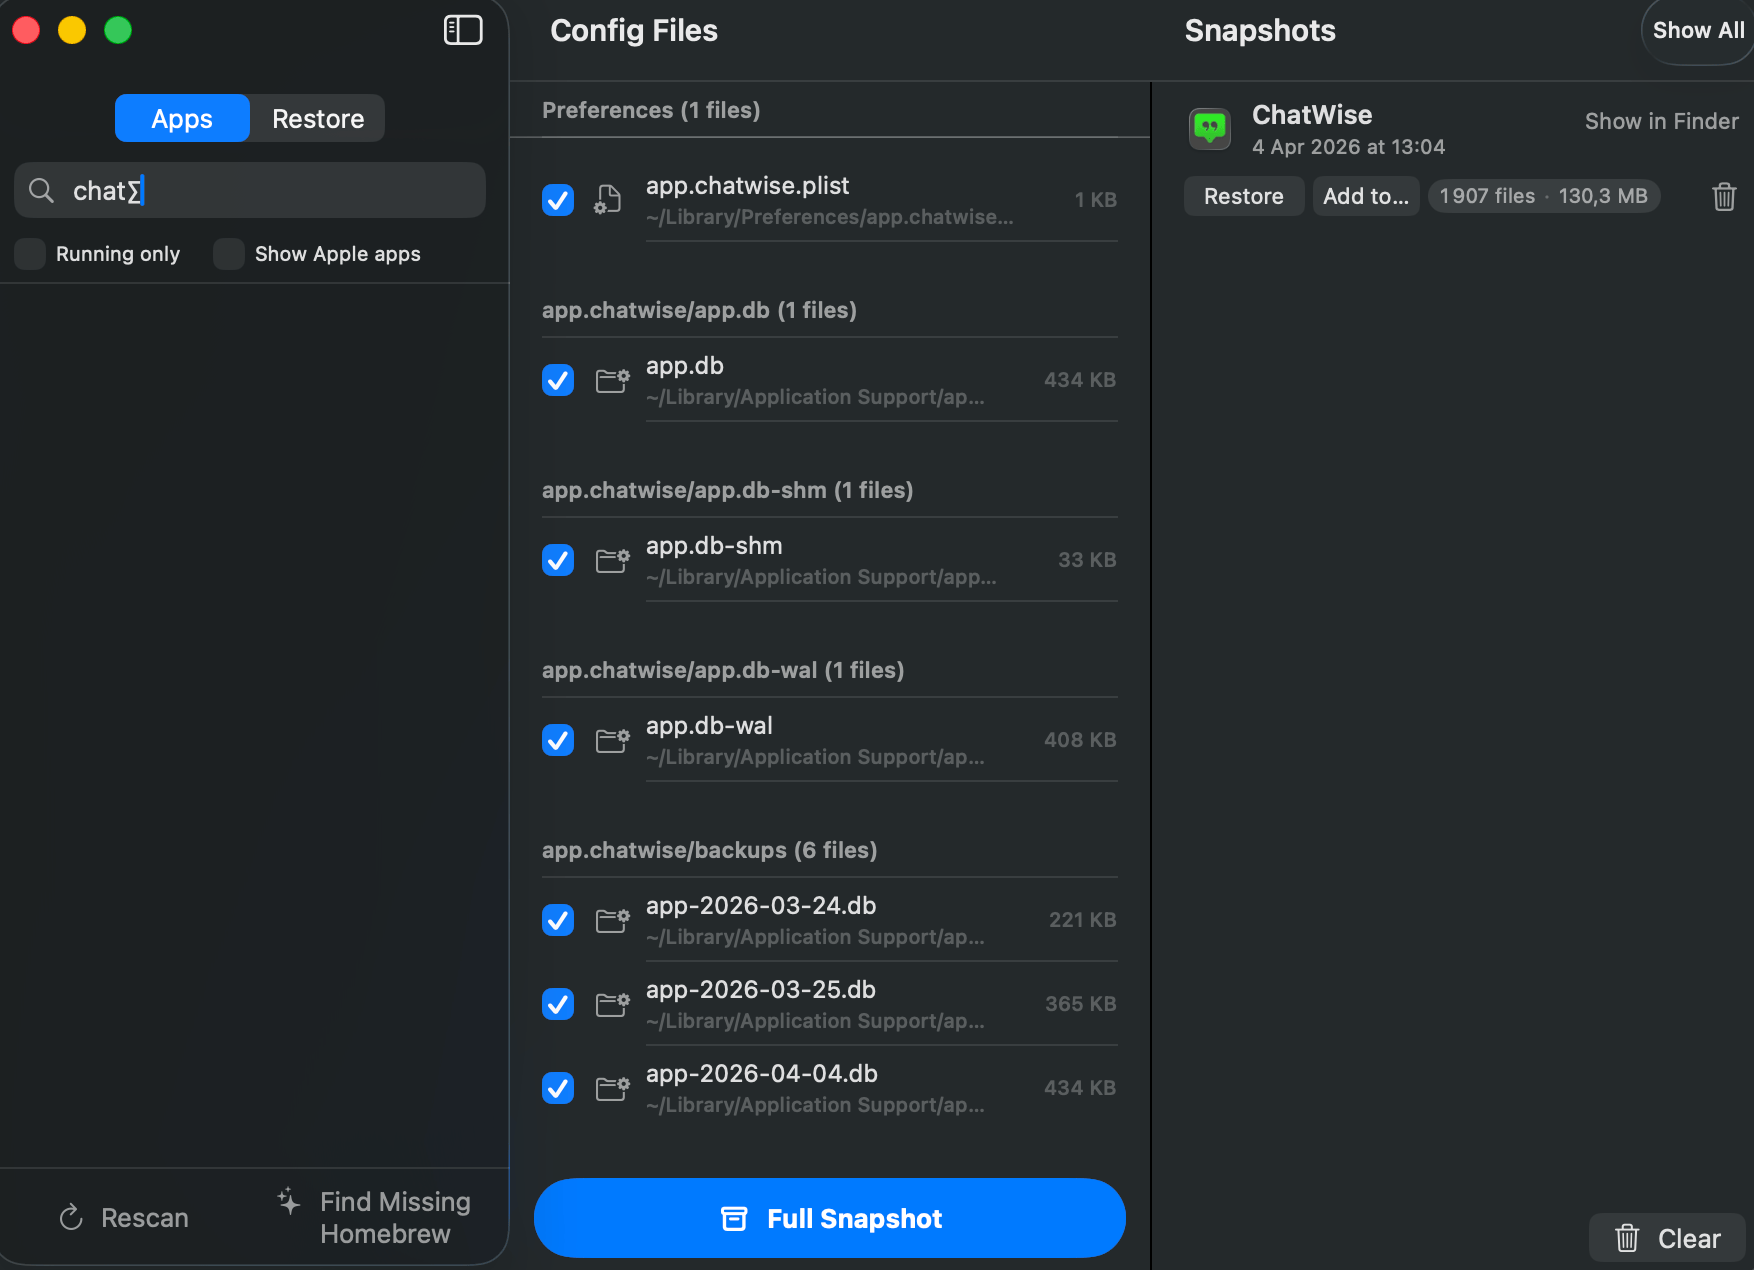Click the app.chatwise.plist file icon
Image resolution: width=1754 pixels, height=1270 pixels.
point(608,200)
